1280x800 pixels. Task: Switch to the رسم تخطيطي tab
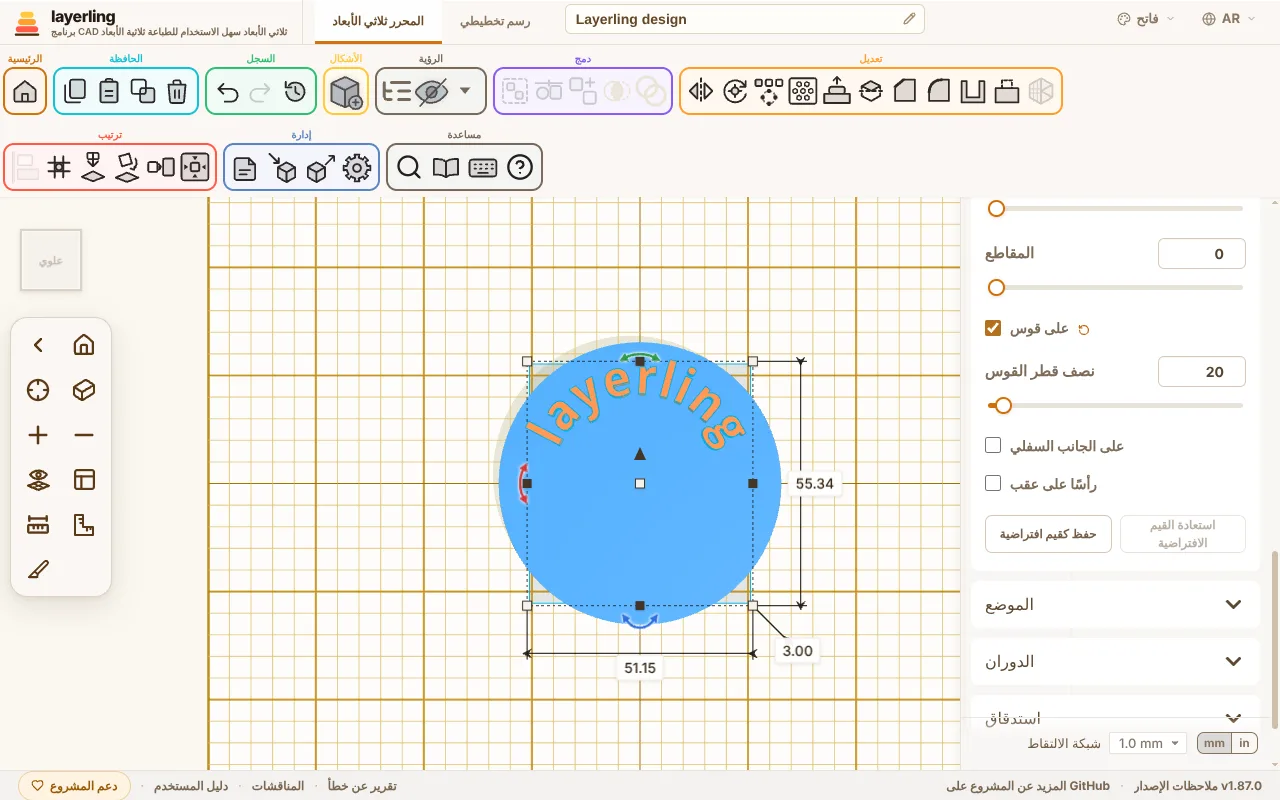tap(496, 21)
